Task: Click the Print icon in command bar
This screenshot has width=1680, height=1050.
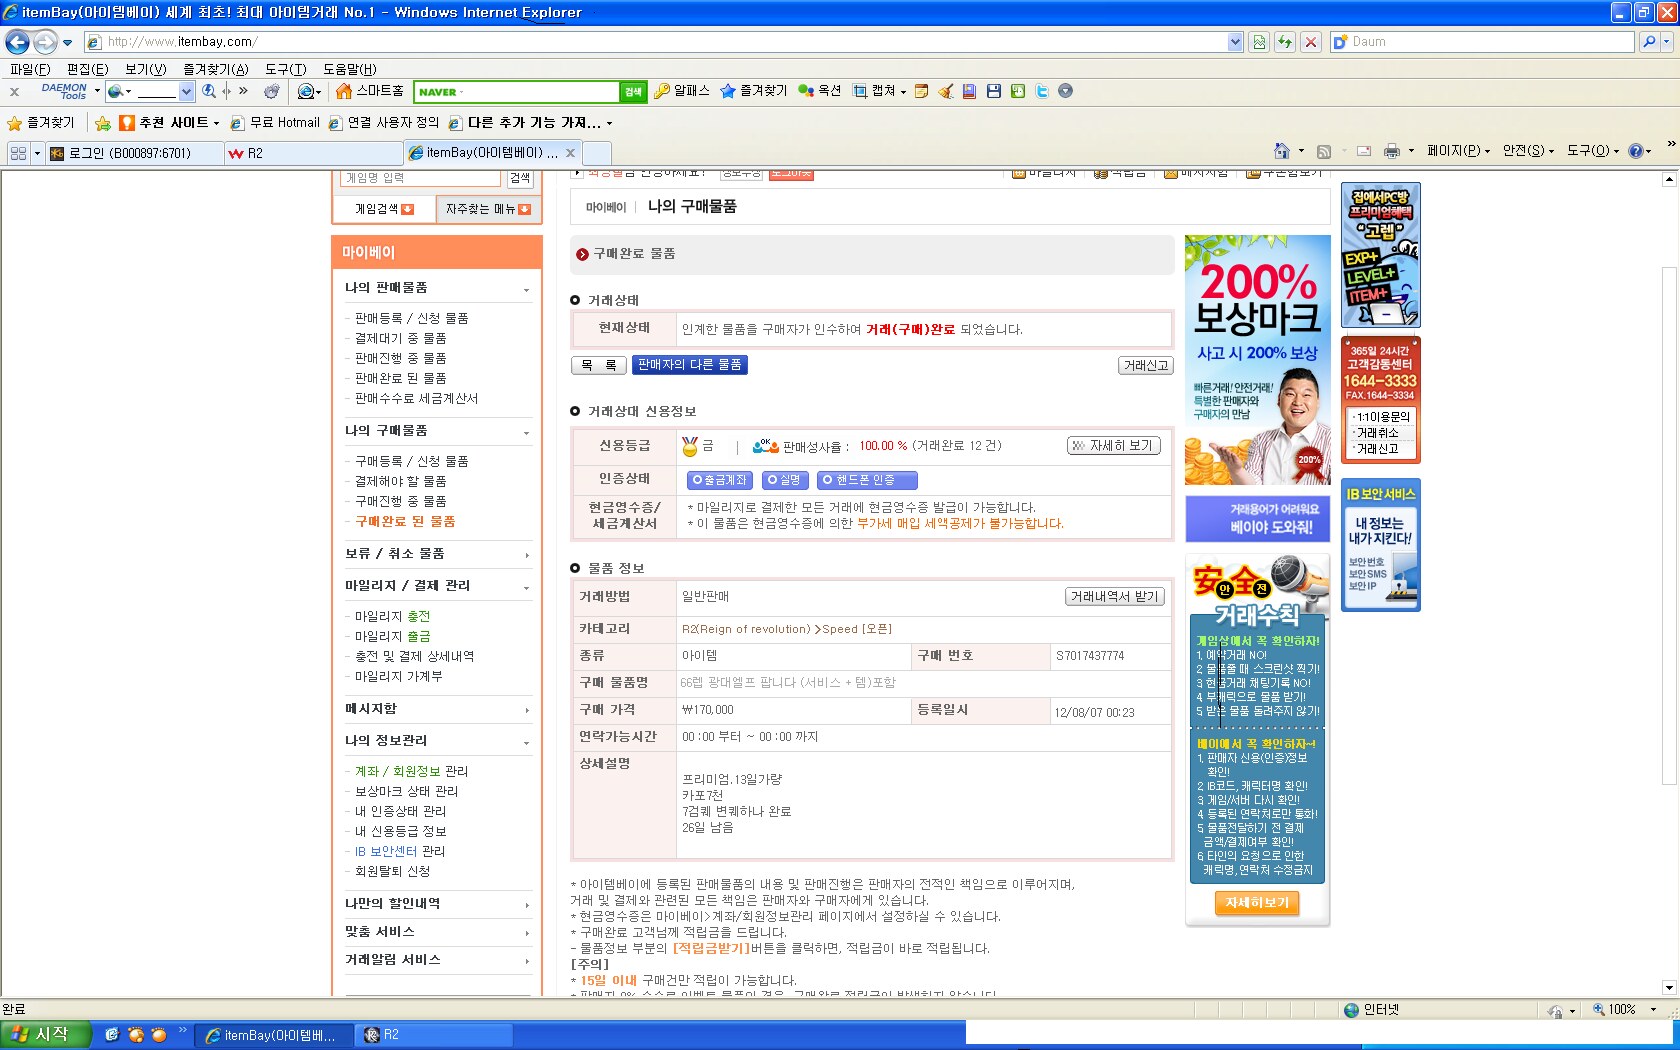Action: pos(1391,151)
